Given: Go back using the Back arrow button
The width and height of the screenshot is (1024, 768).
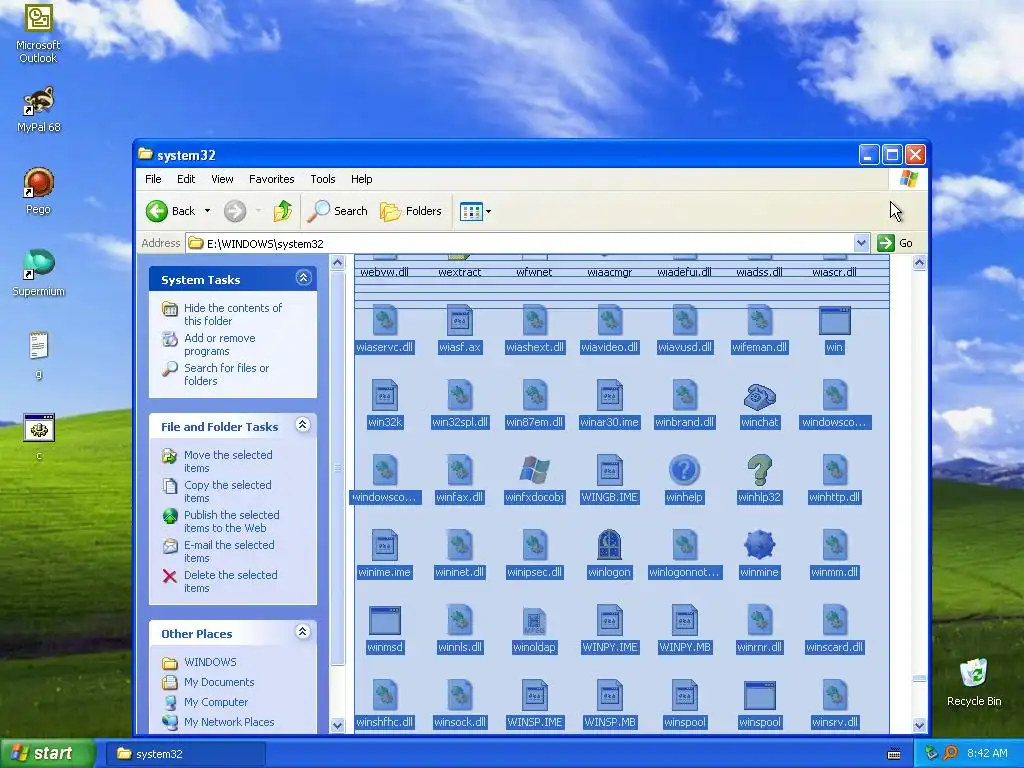Looking at the screenshot, I should pos(170,211).
